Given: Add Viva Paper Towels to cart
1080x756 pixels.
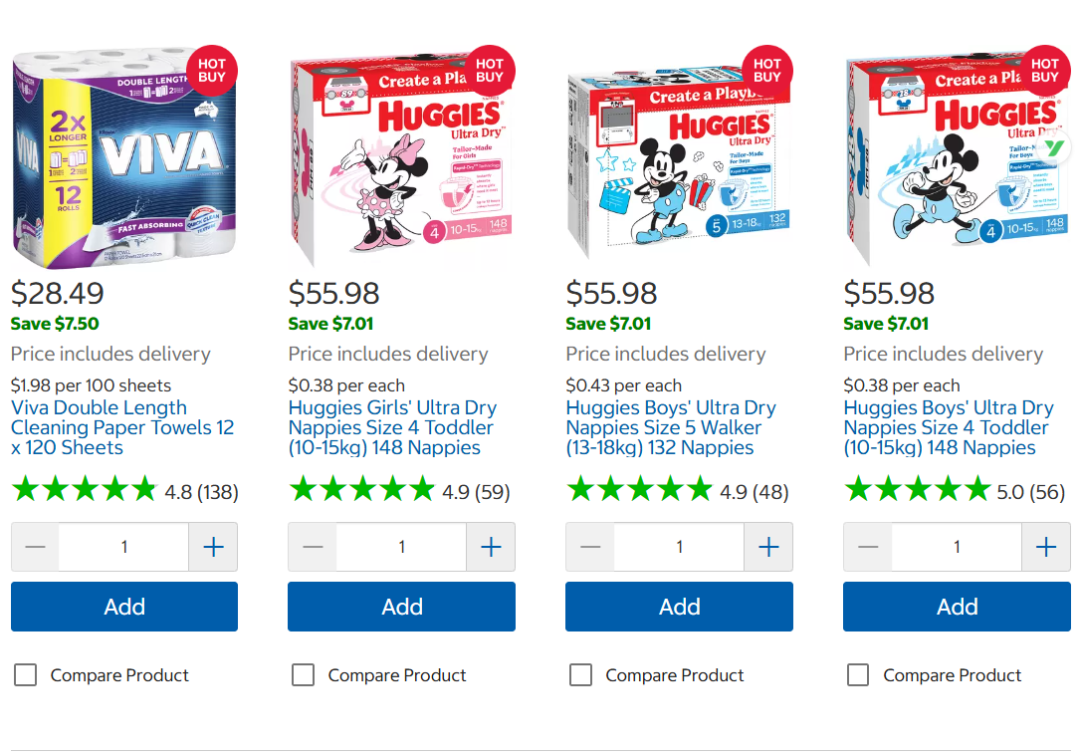Looking at the screenshot, I should tap(124, 607).
